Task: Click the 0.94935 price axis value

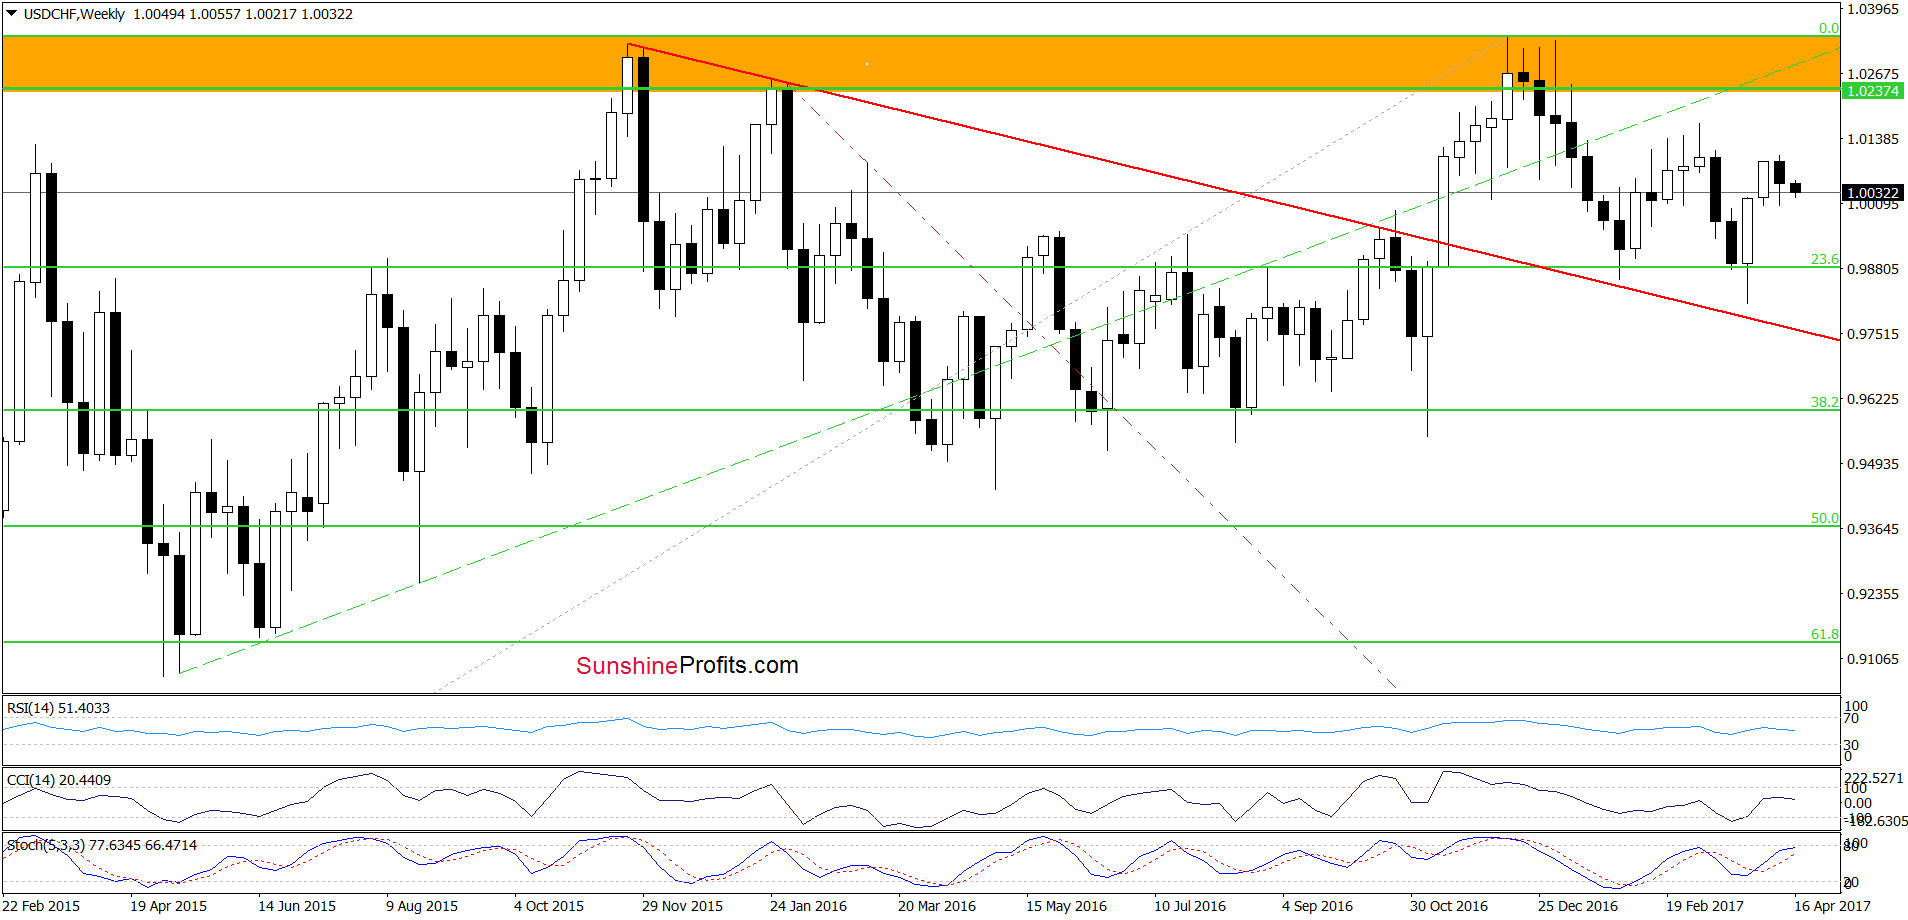Action: click(x=1872, y=464)
